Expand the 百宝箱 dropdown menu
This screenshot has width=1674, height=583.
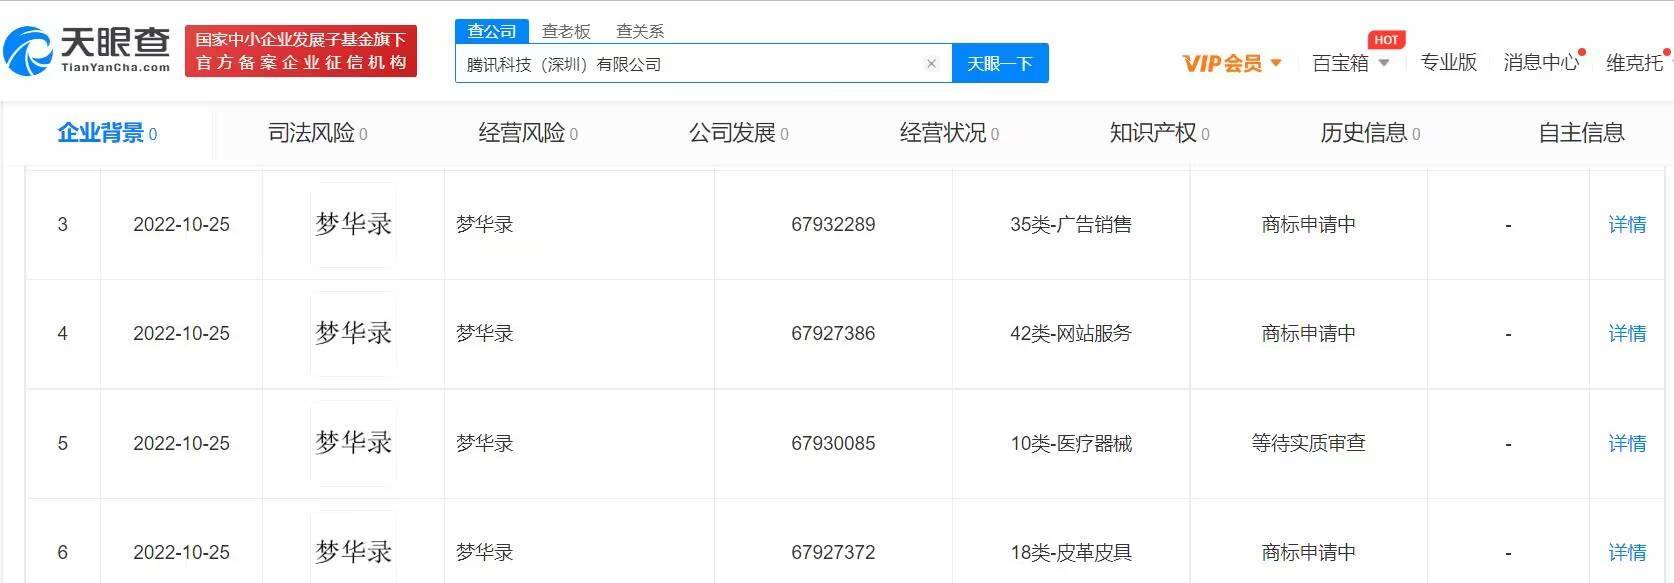click(x=1350, y=63)
